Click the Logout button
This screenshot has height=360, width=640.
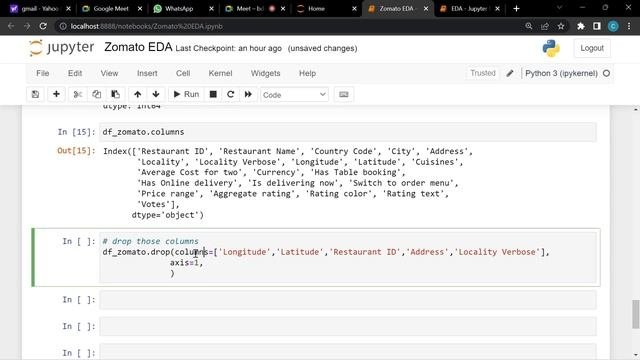(x=592, y=48)
